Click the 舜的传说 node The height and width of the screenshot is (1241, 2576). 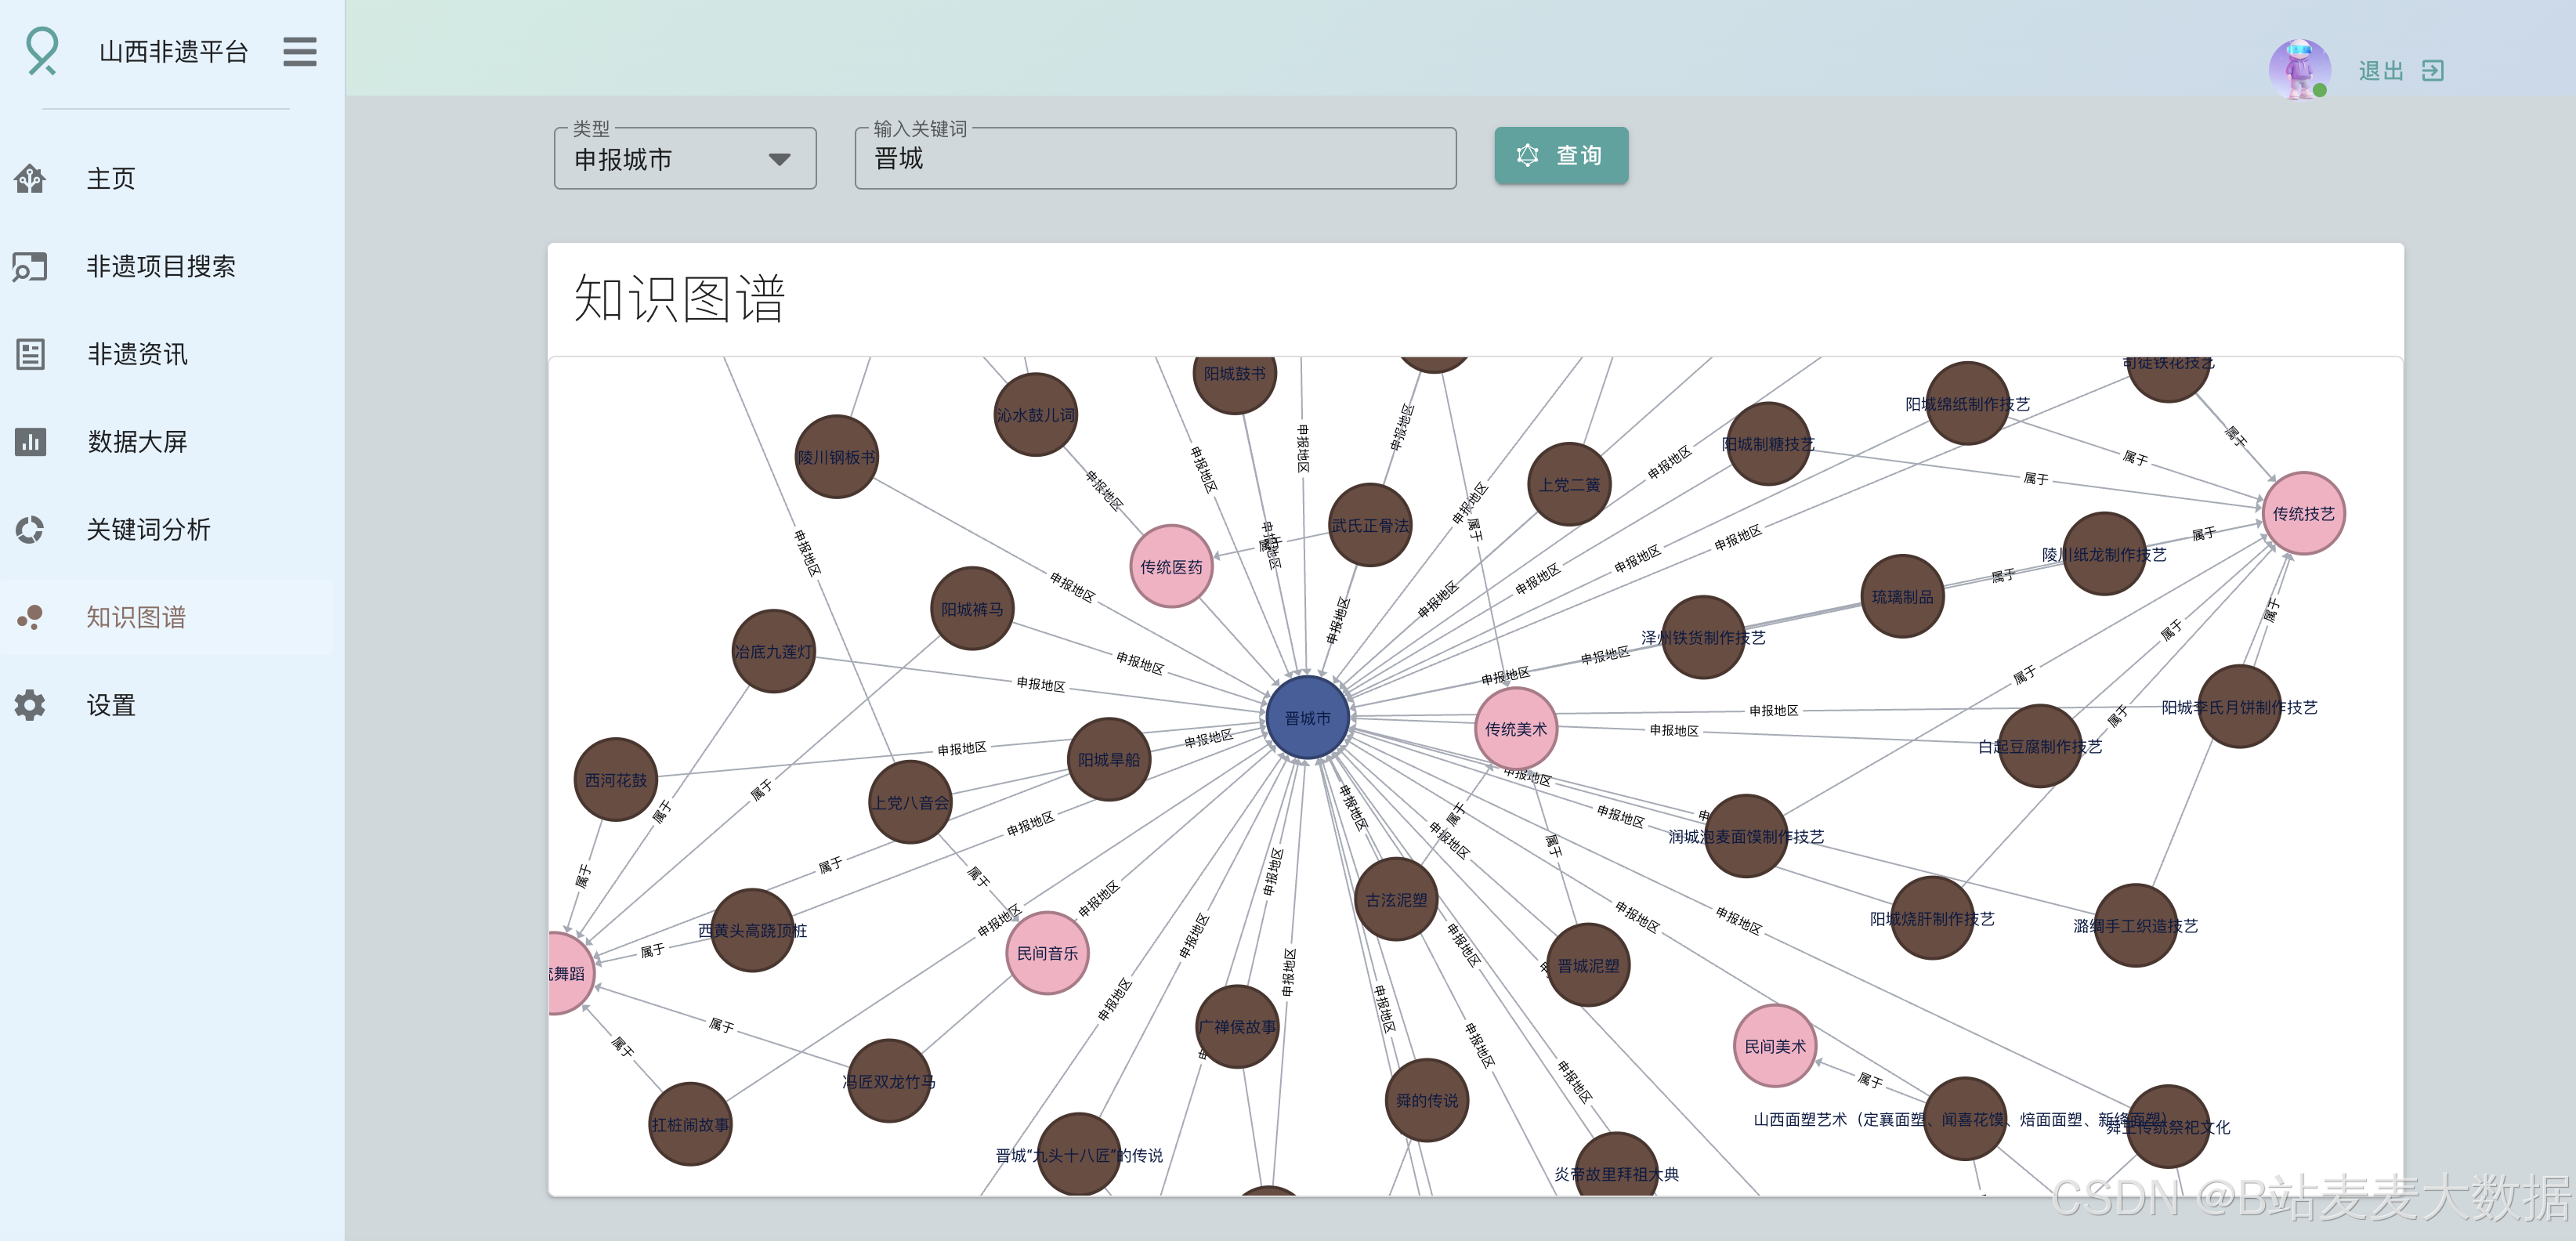click(x=1427, y=1101)
